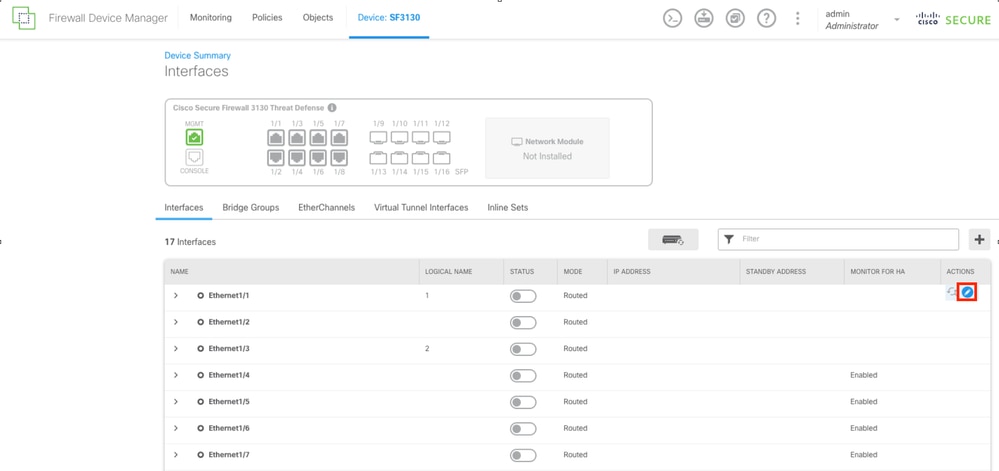Open the three-dot more options menu
The height and width of the screenshot is (471, 999).
pos(797,18)
